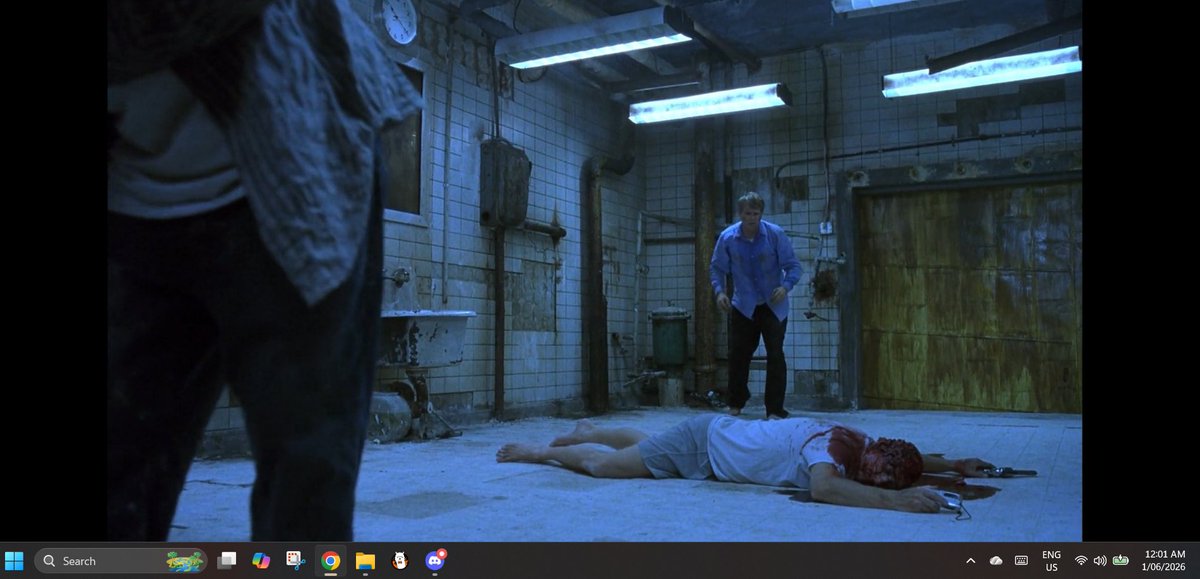Change ENG US input language
The image size is (1200, 579).
pos(1052,561)
